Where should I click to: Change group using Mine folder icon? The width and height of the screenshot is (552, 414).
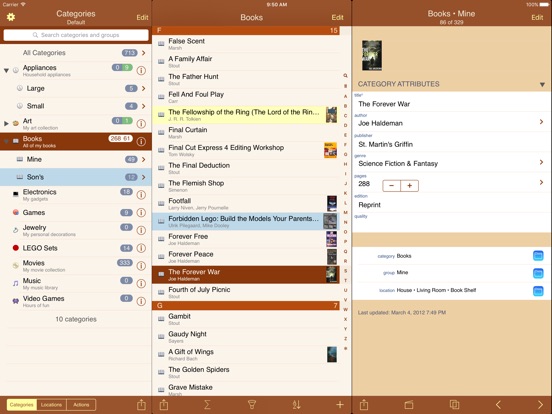[x=538, y=273]
